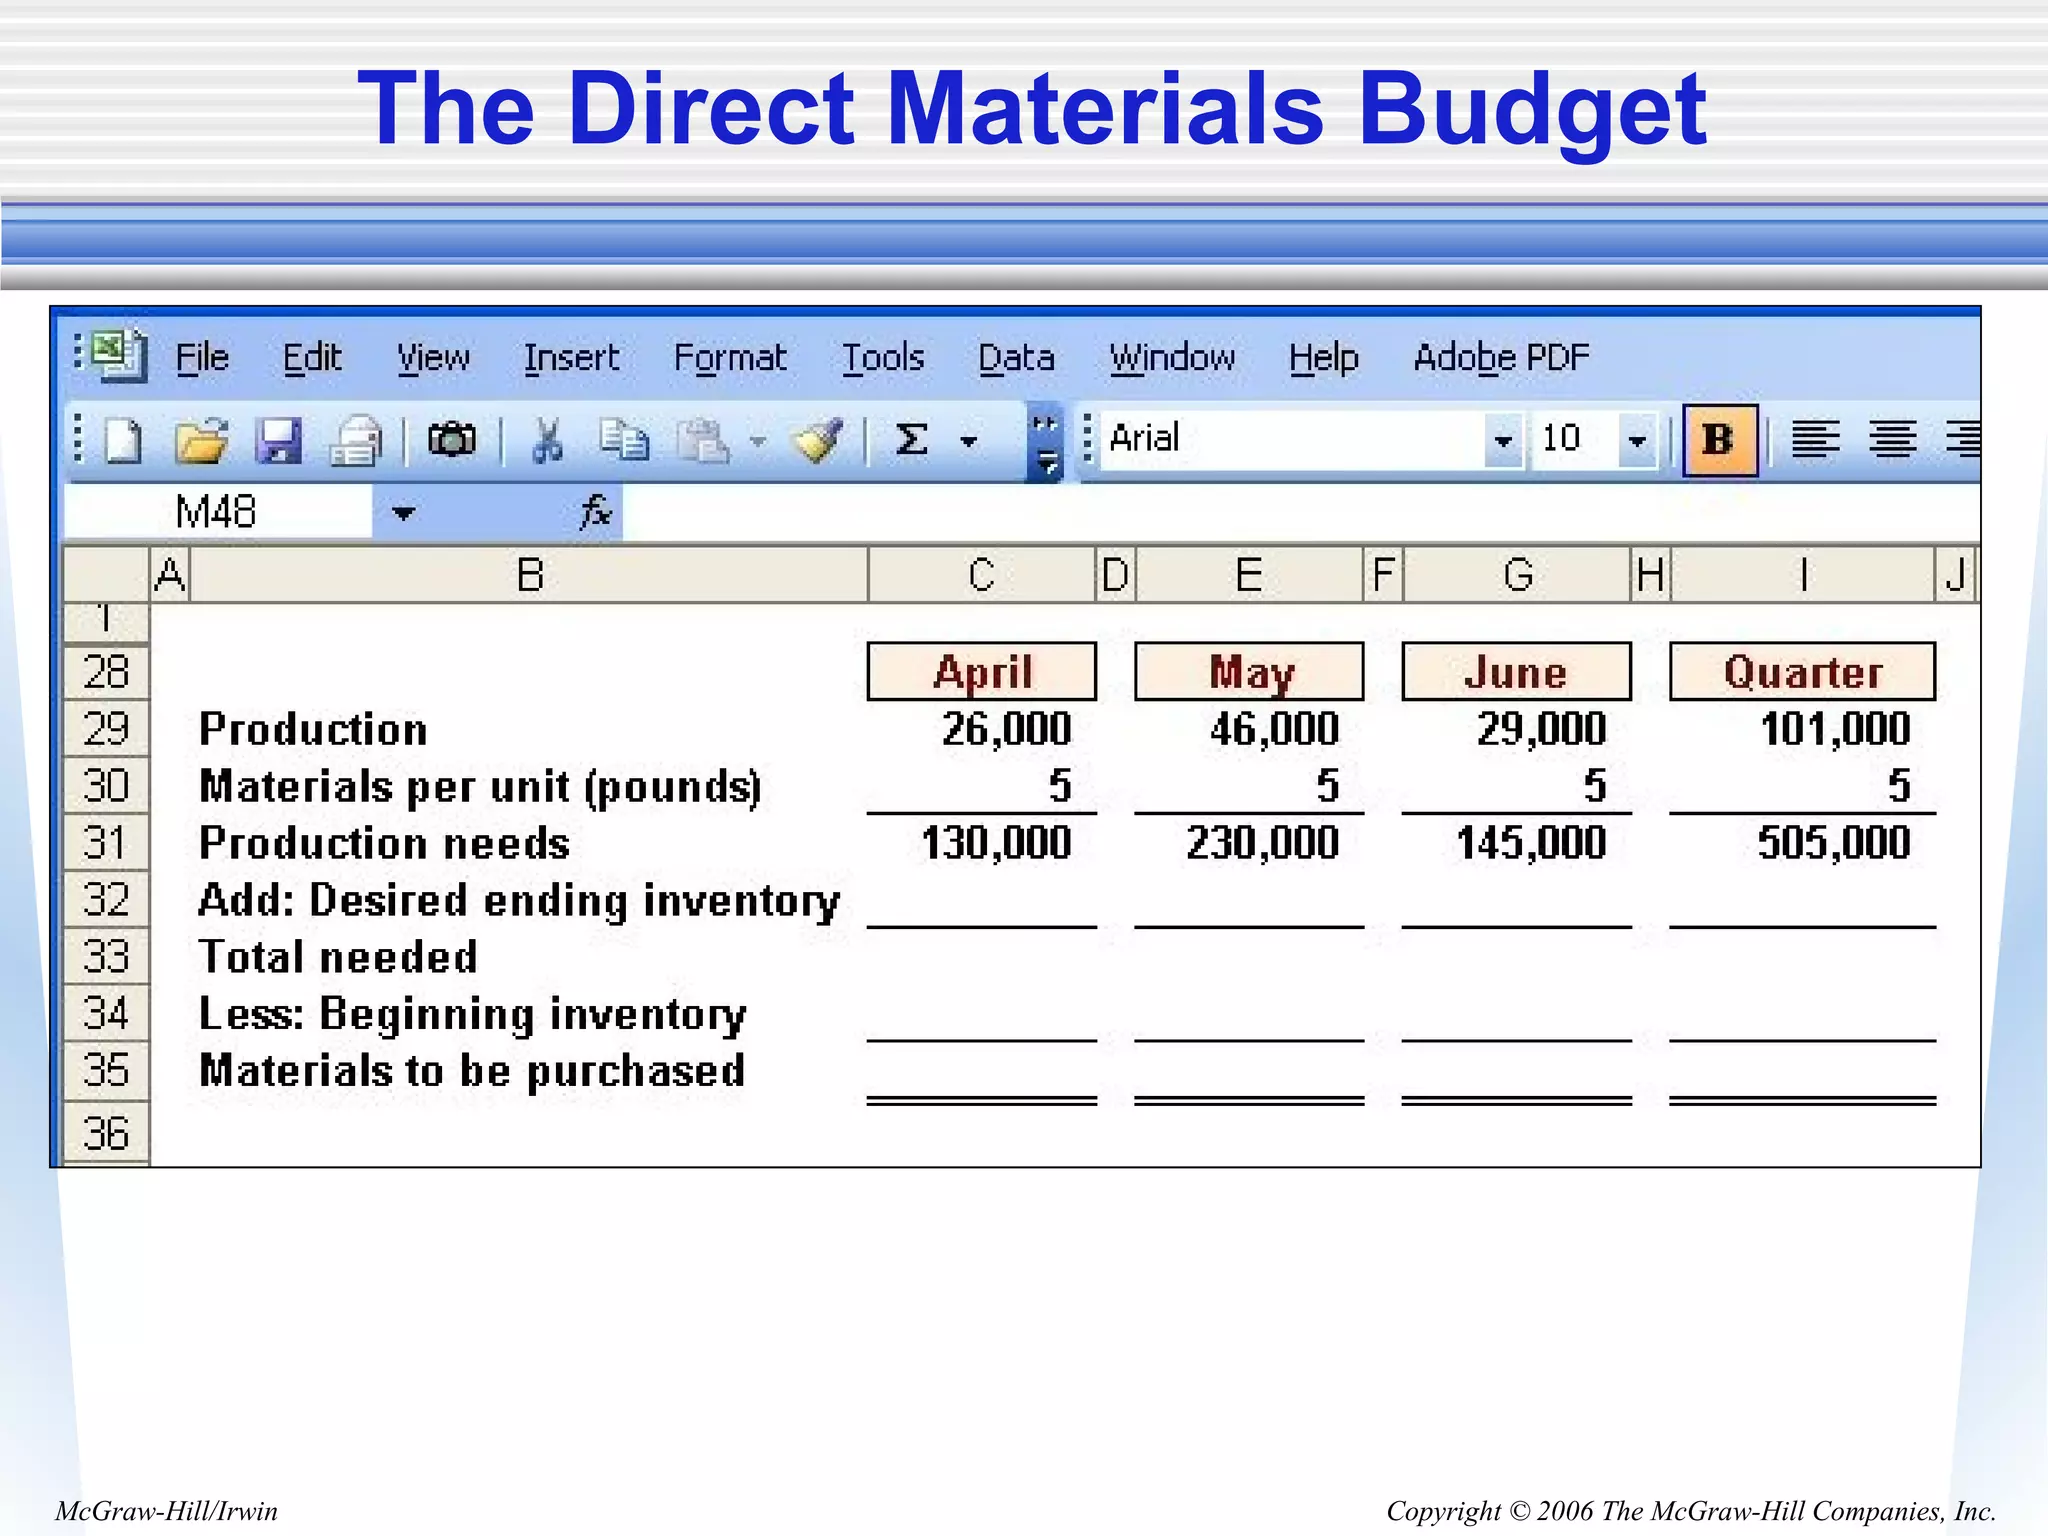Open Paste options dropdown arrow
This screenshot has width=2048, height=1536.
[758, 441]
